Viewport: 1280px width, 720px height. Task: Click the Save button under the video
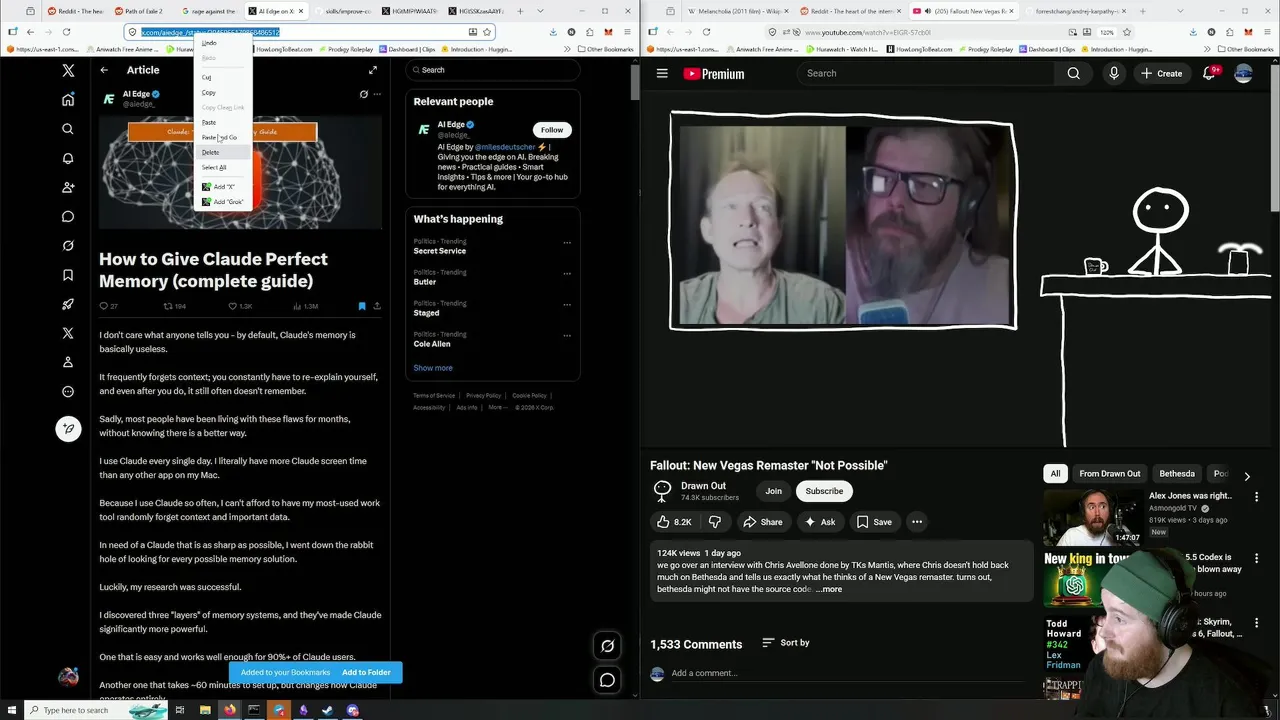(x=874, y=521)
